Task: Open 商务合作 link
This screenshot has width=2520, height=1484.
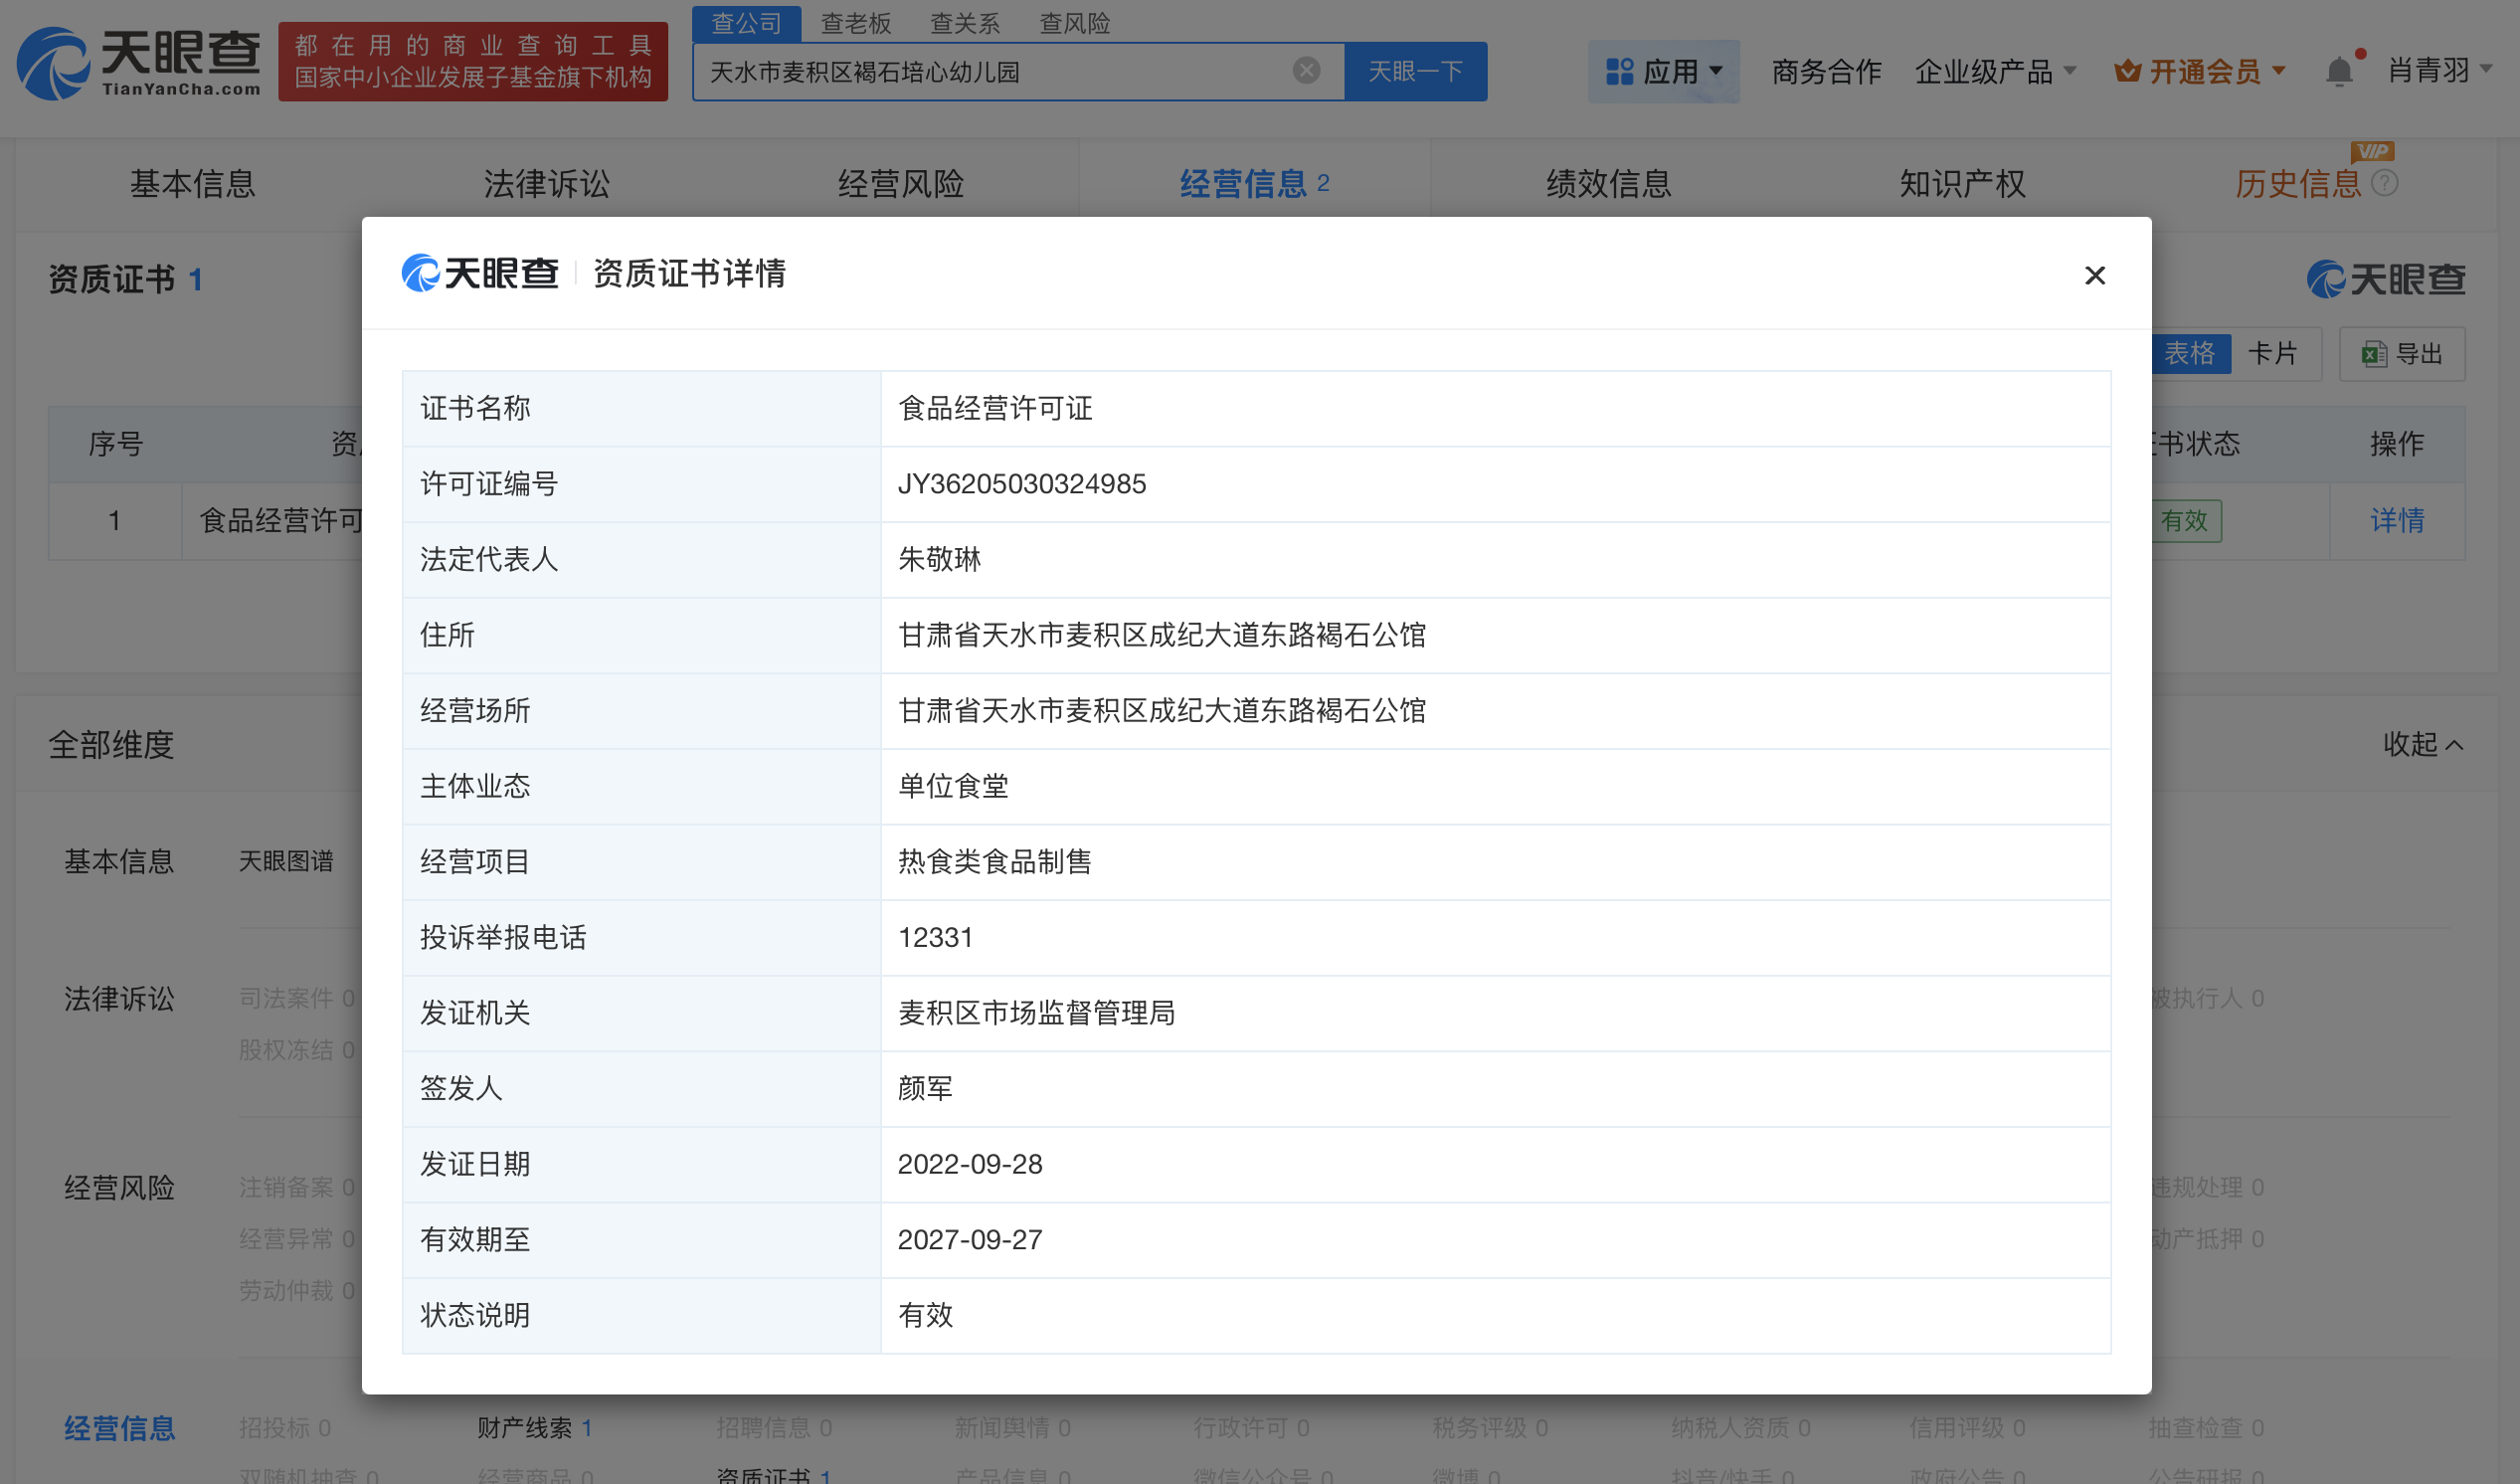Action: [1826, 71]
